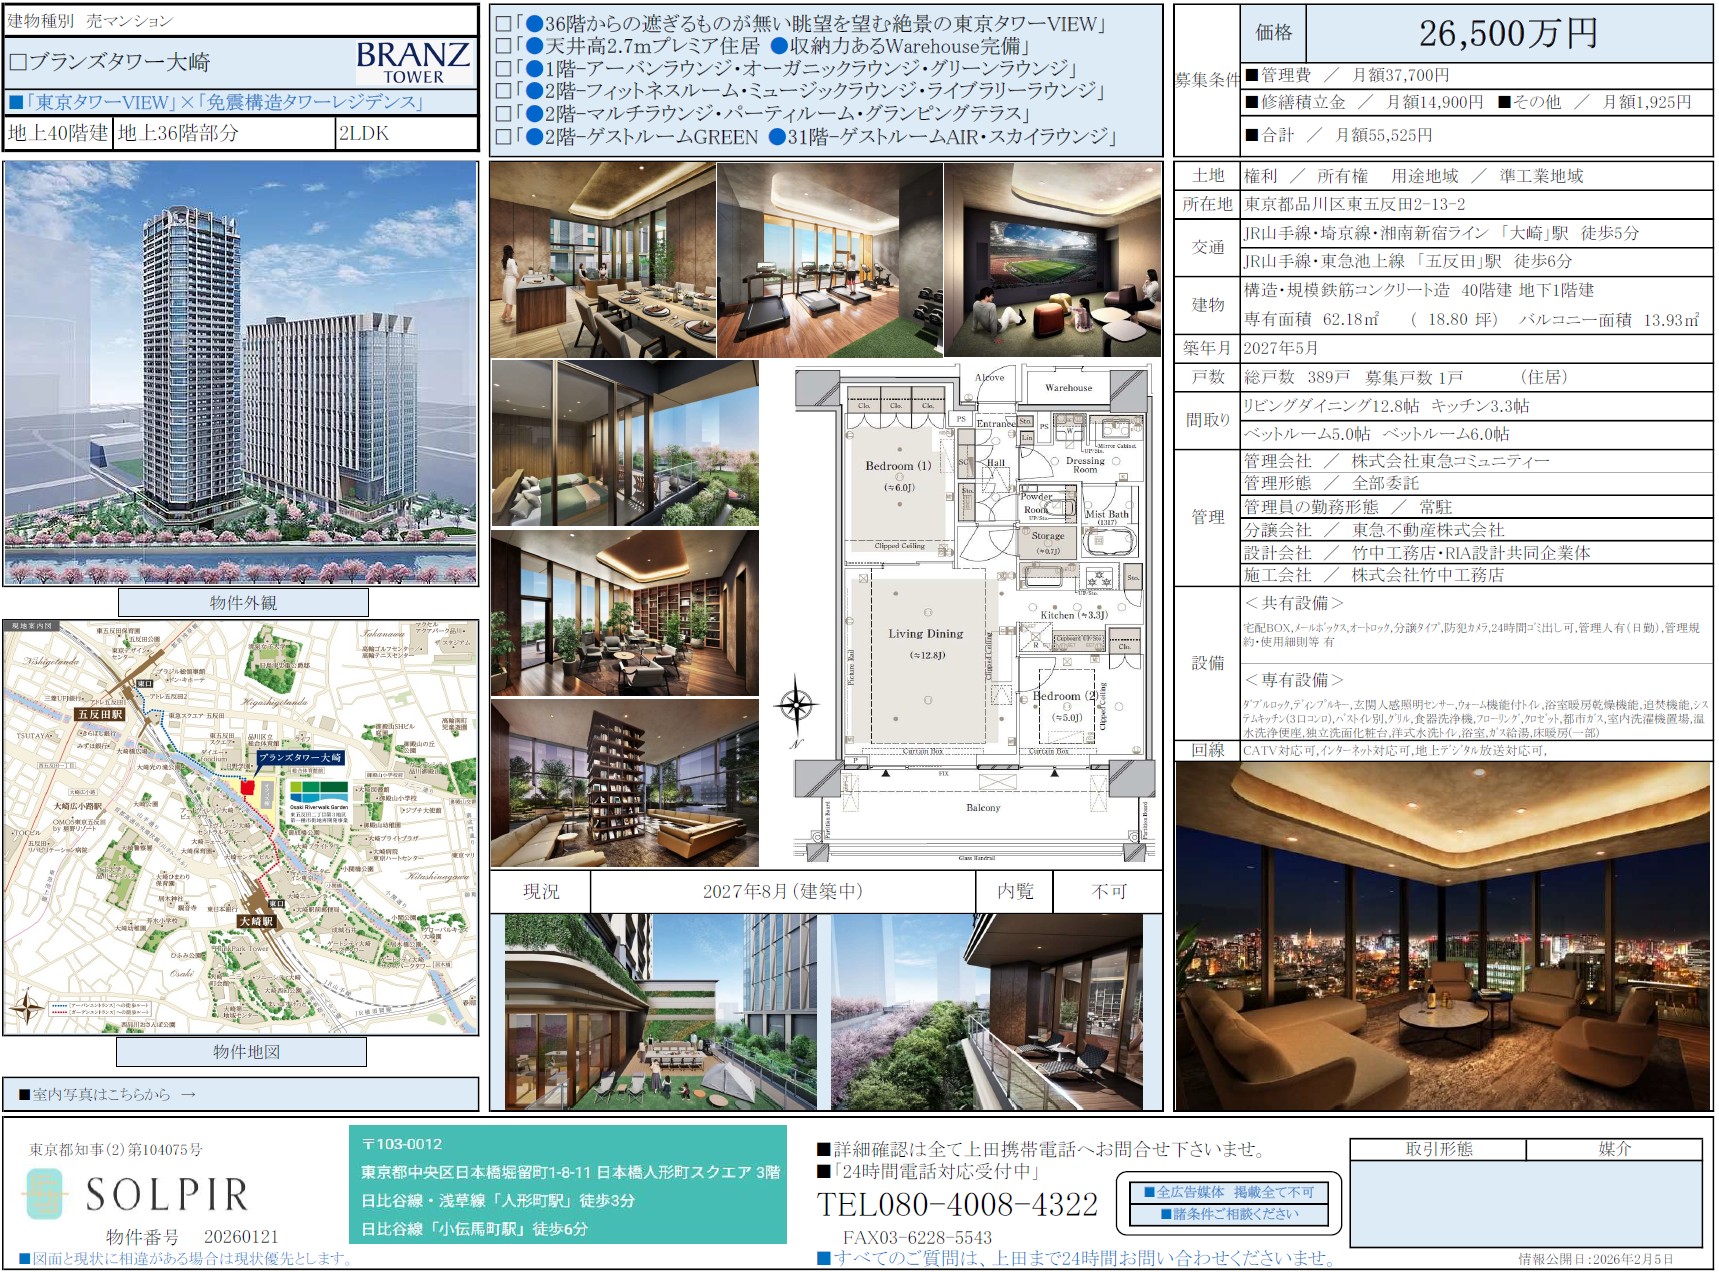Image resolution: width=1719 pixels, height=1272 pixels.
Task: Click the 全広告媒体 掲載全て不可 button
Action: tap(1228, 1192)
